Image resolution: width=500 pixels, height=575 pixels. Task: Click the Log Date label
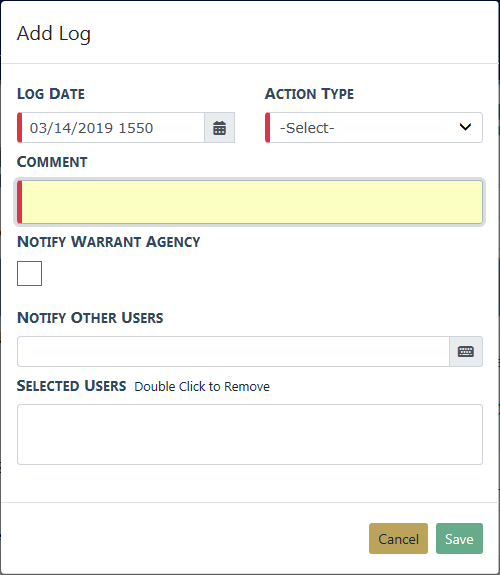(51, 94)
